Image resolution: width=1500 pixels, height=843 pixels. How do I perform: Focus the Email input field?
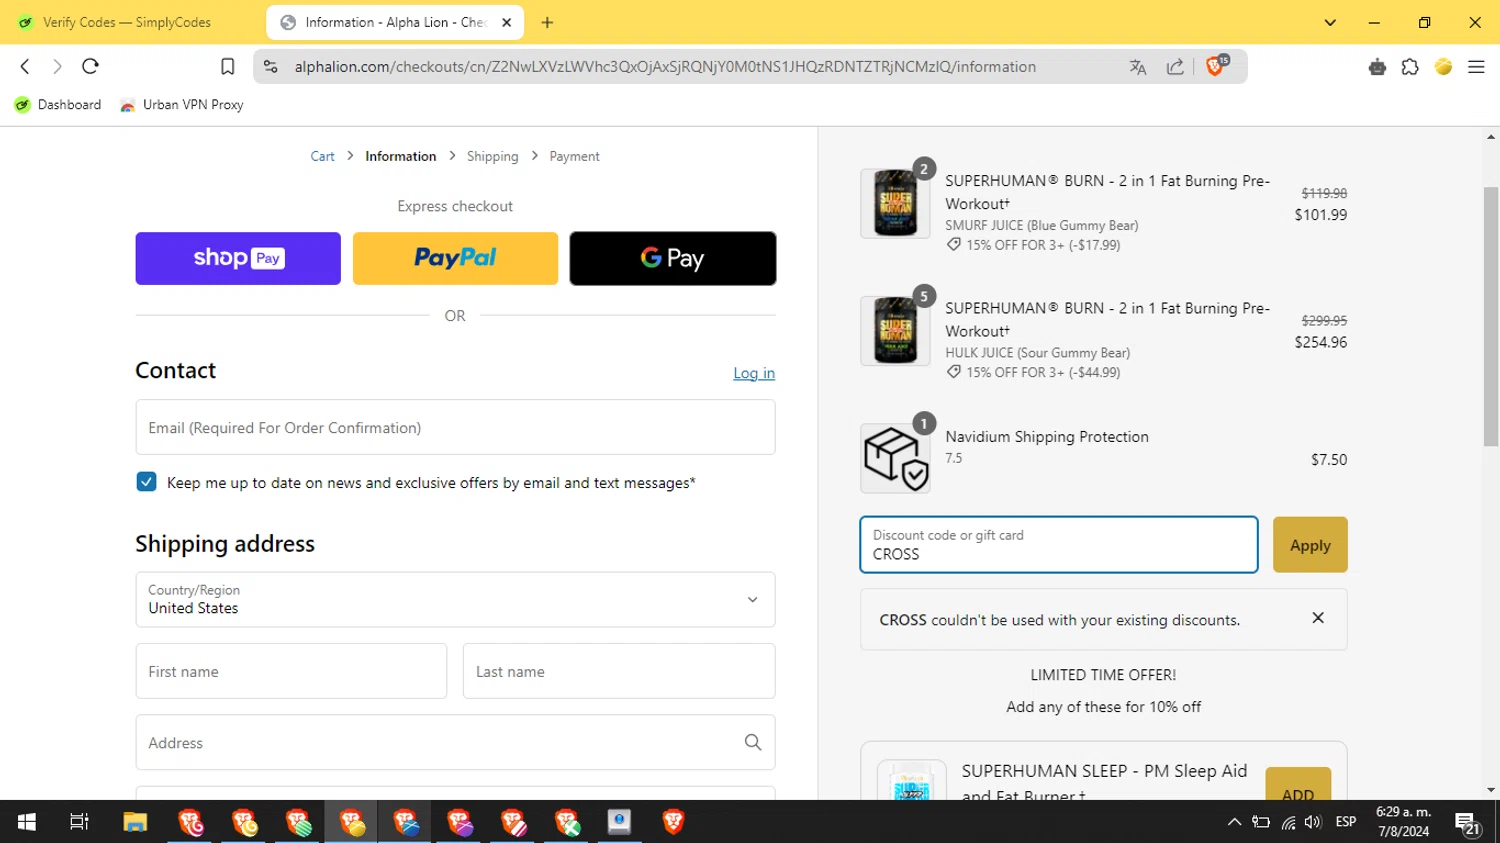(455, 427)
